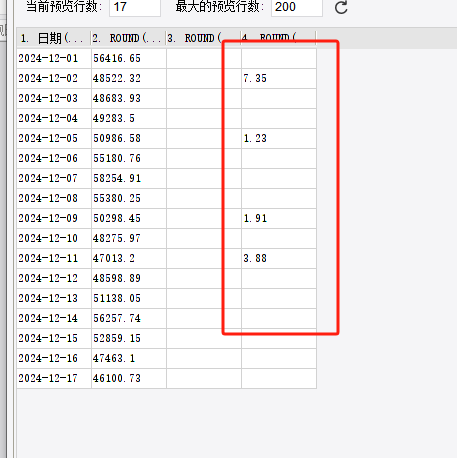
Task: Select the cell showing 1.23
Action: click(279, 138)
